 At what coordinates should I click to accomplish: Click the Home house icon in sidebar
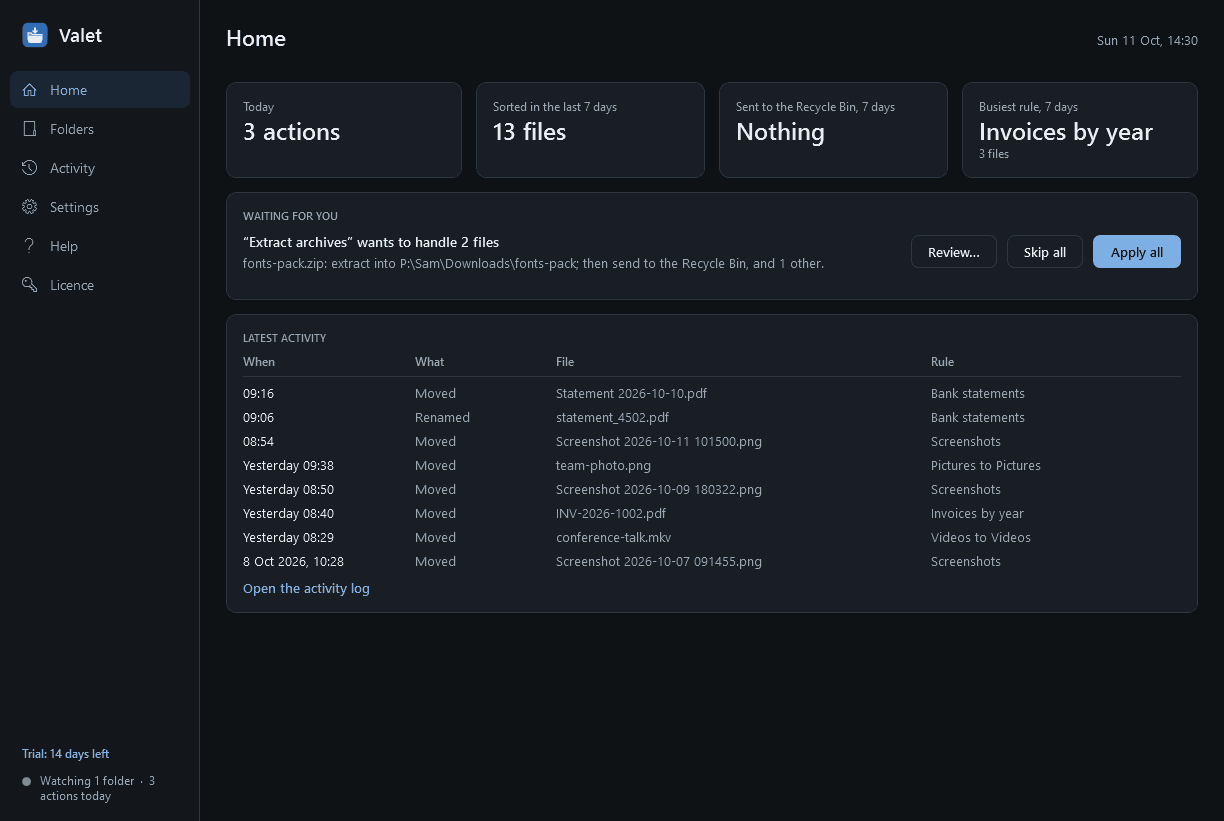30,90
